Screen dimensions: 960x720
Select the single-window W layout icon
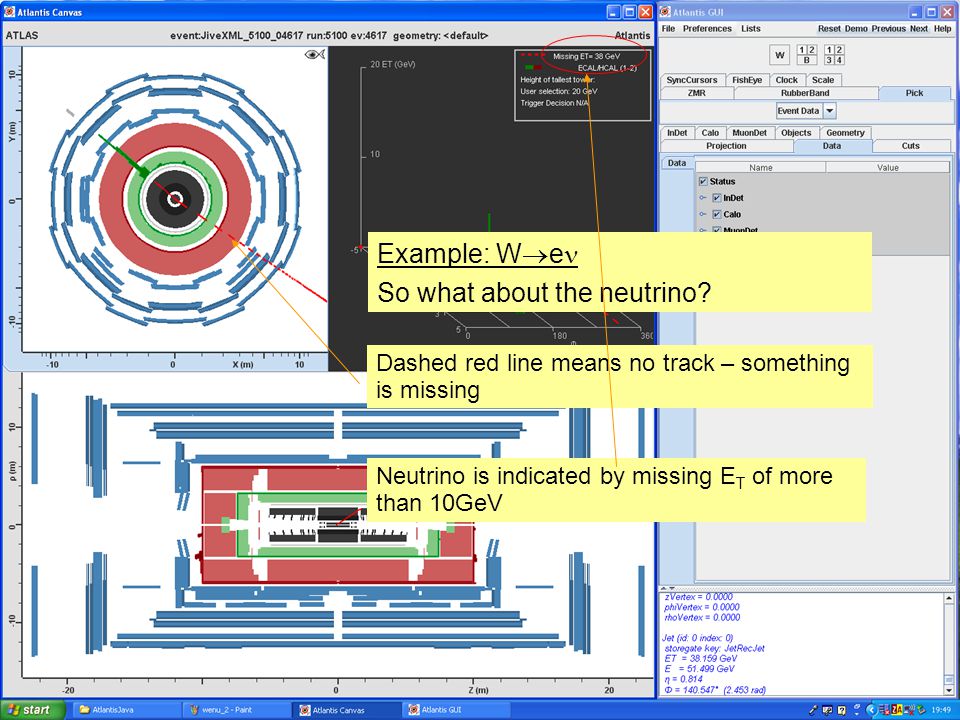click(x=779, y=55)
